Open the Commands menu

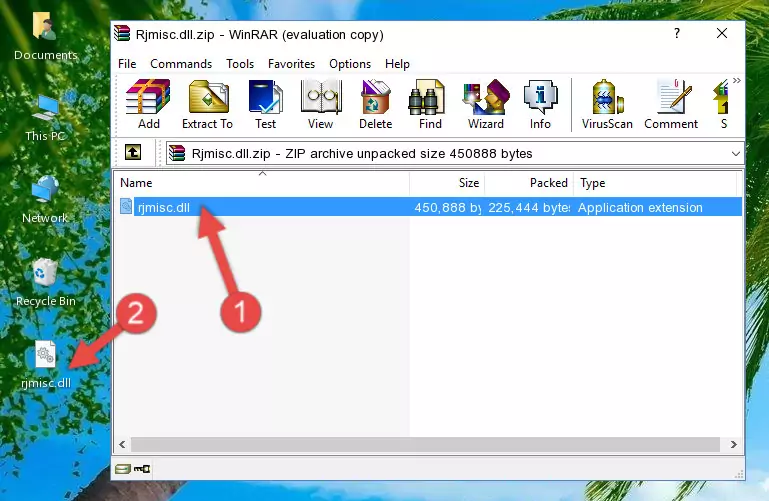(181, 64)
